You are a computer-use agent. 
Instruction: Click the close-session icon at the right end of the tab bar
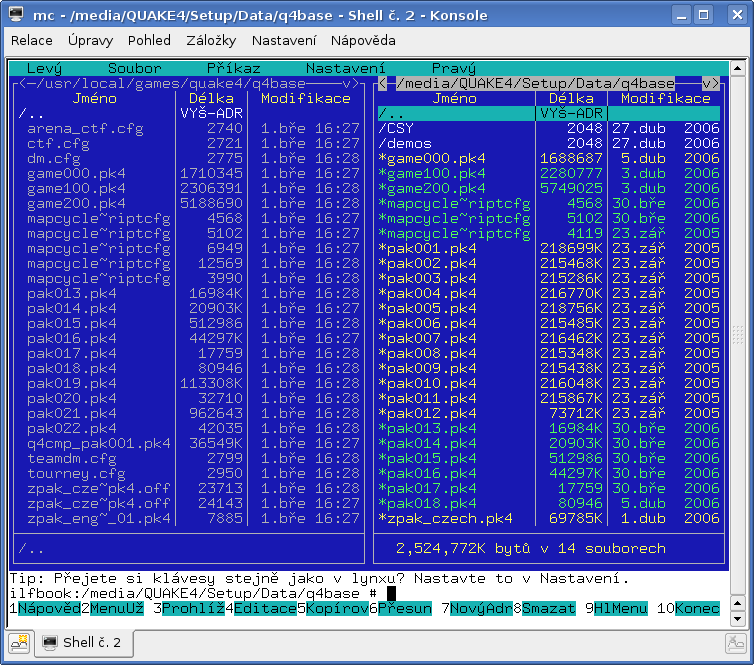736,643
